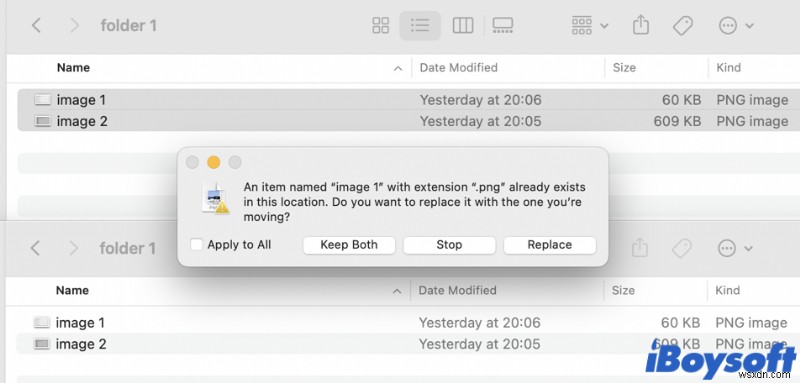Viewport: 800px width, 383px height.
Task: Sort top window by Name column
Action: click(73, 67)
